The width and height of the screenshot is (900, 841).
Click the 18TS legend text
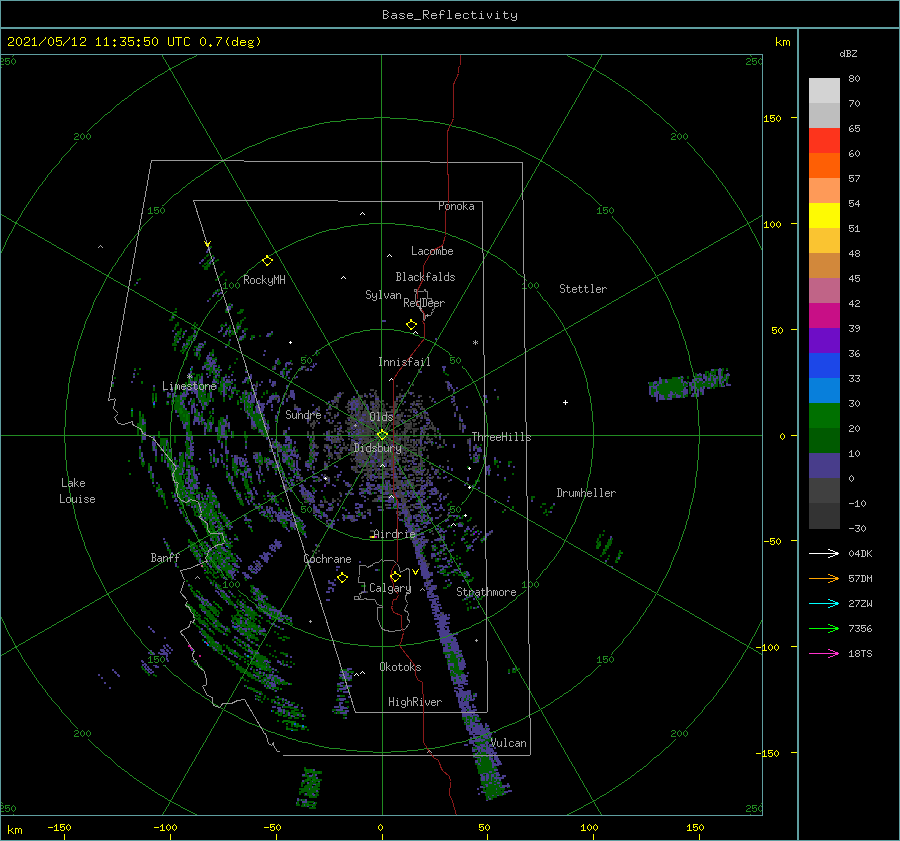[x=860, y=653]
